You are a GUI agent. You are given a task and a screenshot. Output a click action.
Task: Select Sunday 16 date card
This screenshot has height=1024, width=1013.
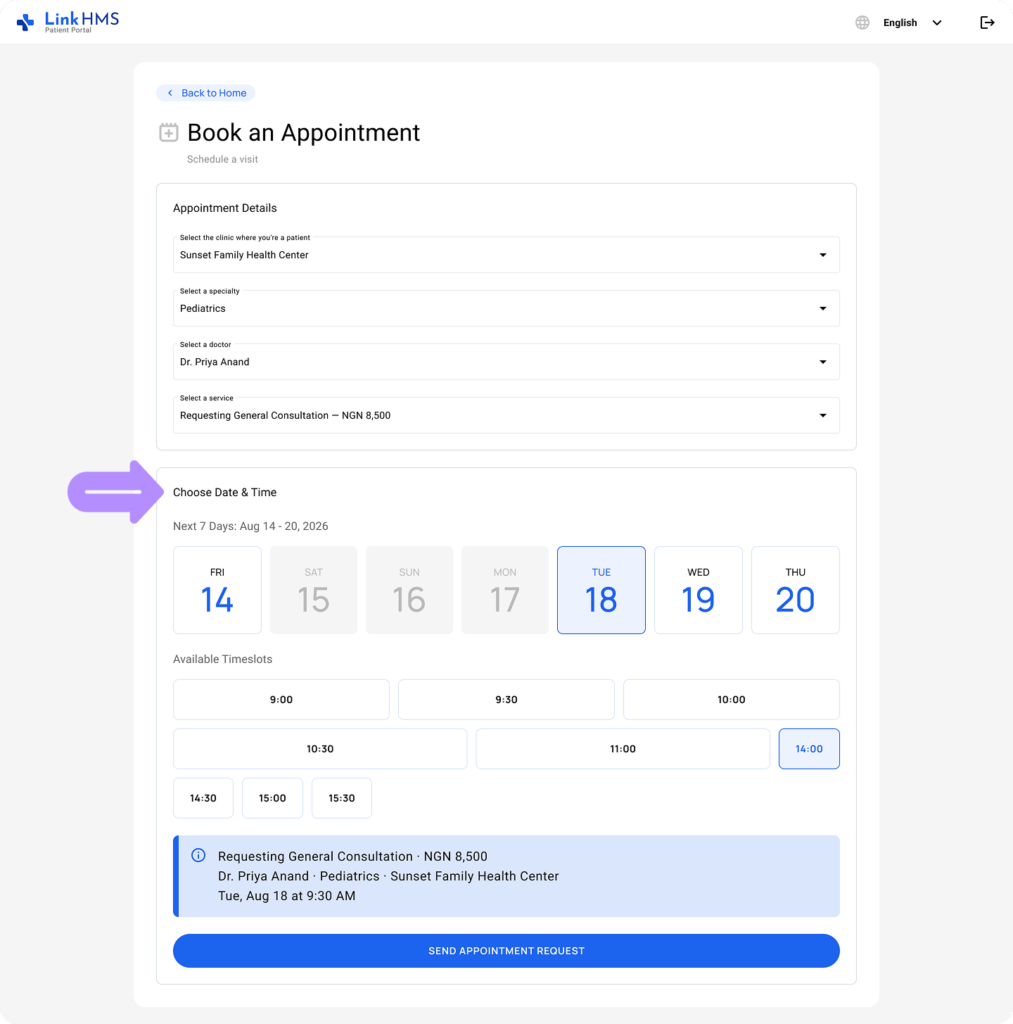pos(410,590)
